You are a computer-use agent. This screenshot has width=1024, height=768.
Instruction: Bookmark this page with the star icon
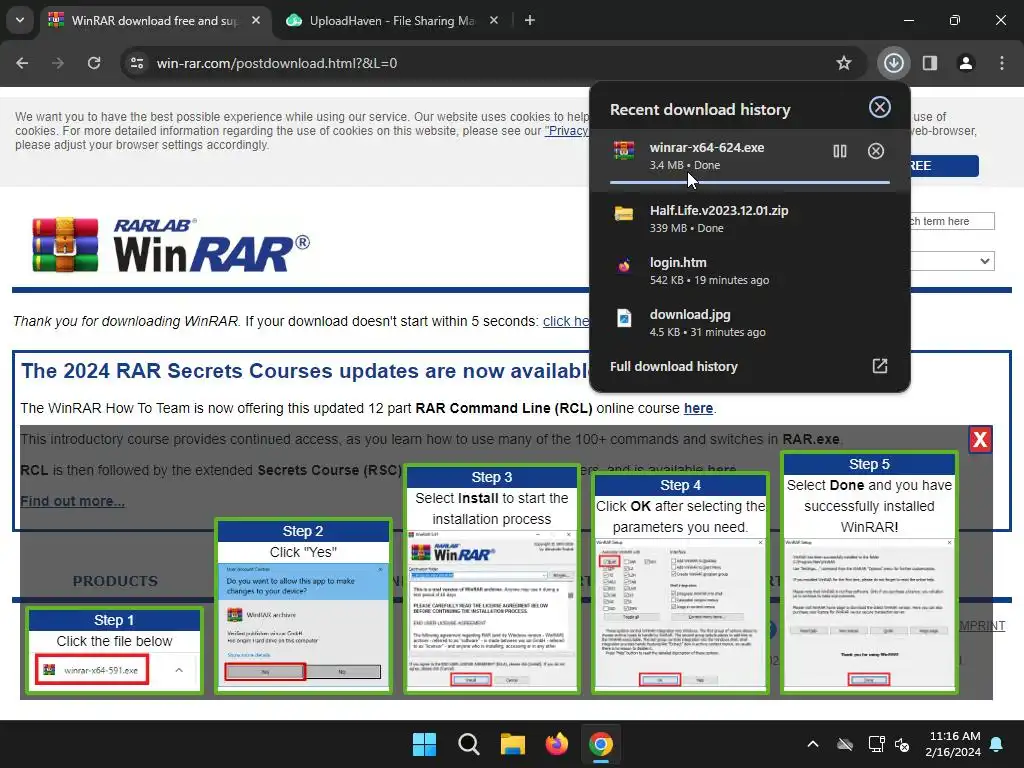click(x=844, y=63)
